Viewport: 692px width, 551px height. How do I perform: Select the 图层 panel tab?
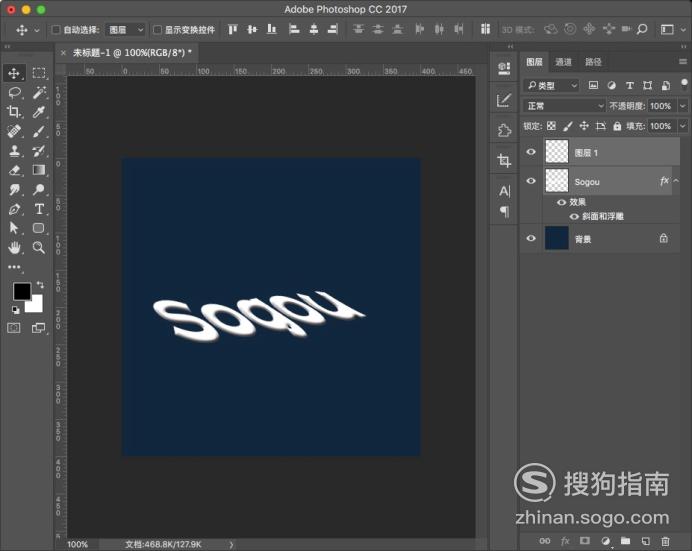click(x=534, y=62)
